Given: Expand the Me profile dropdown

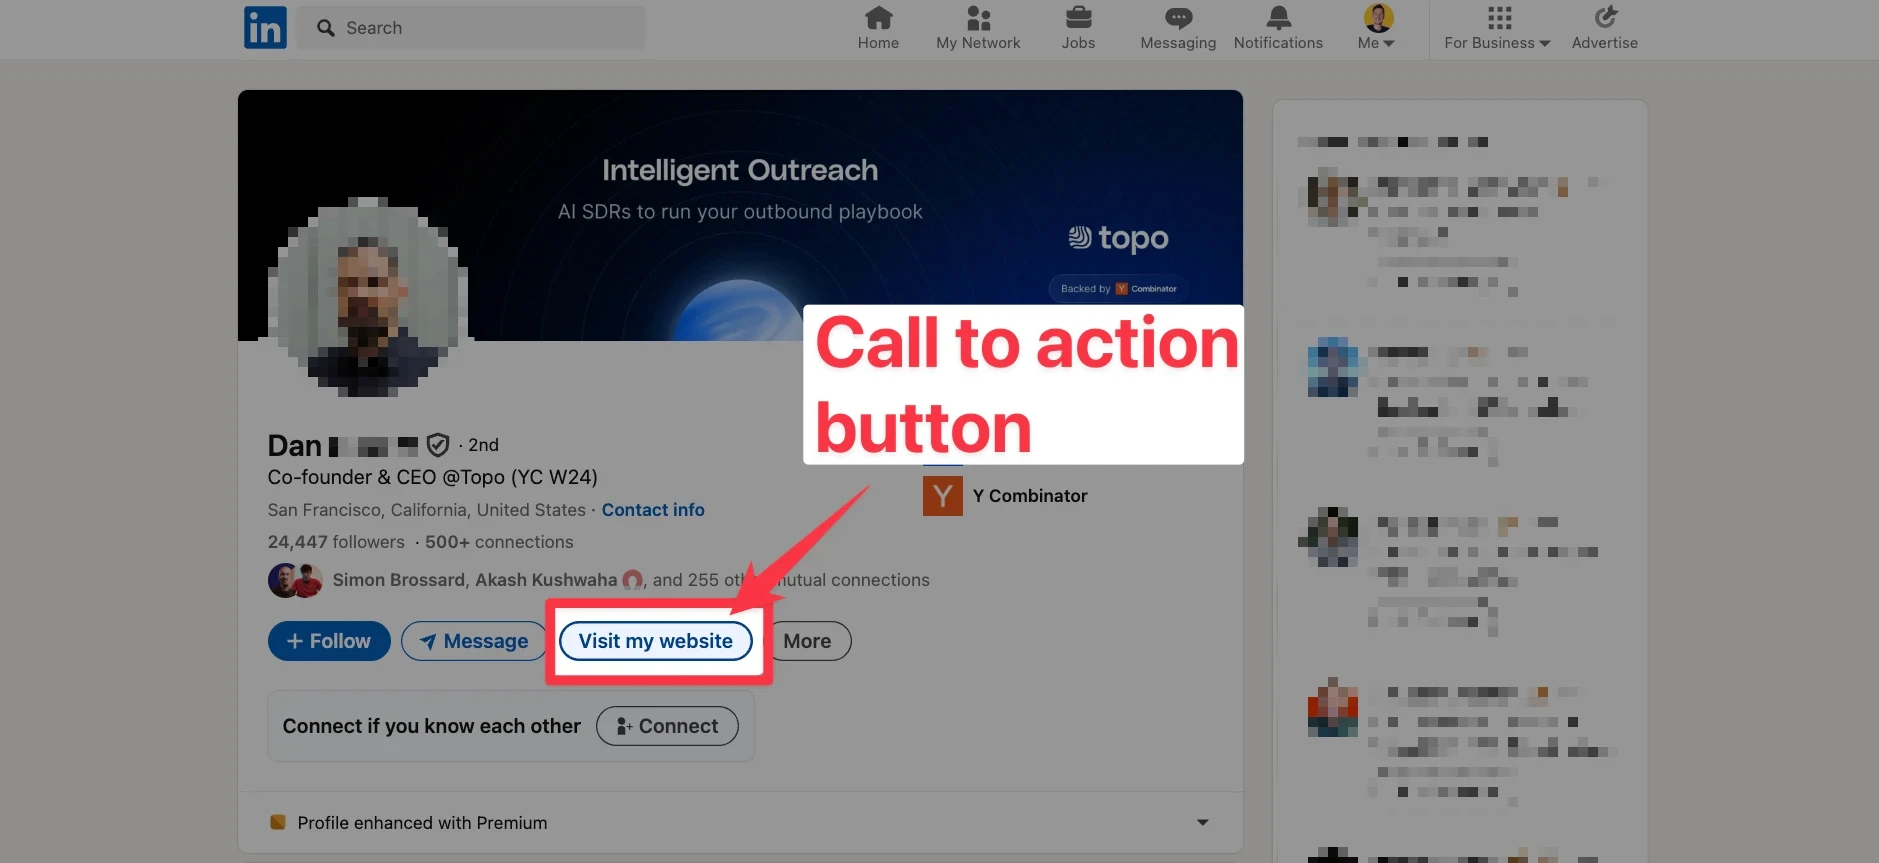Looking at the screenshot, I should tap(1377, 28).
